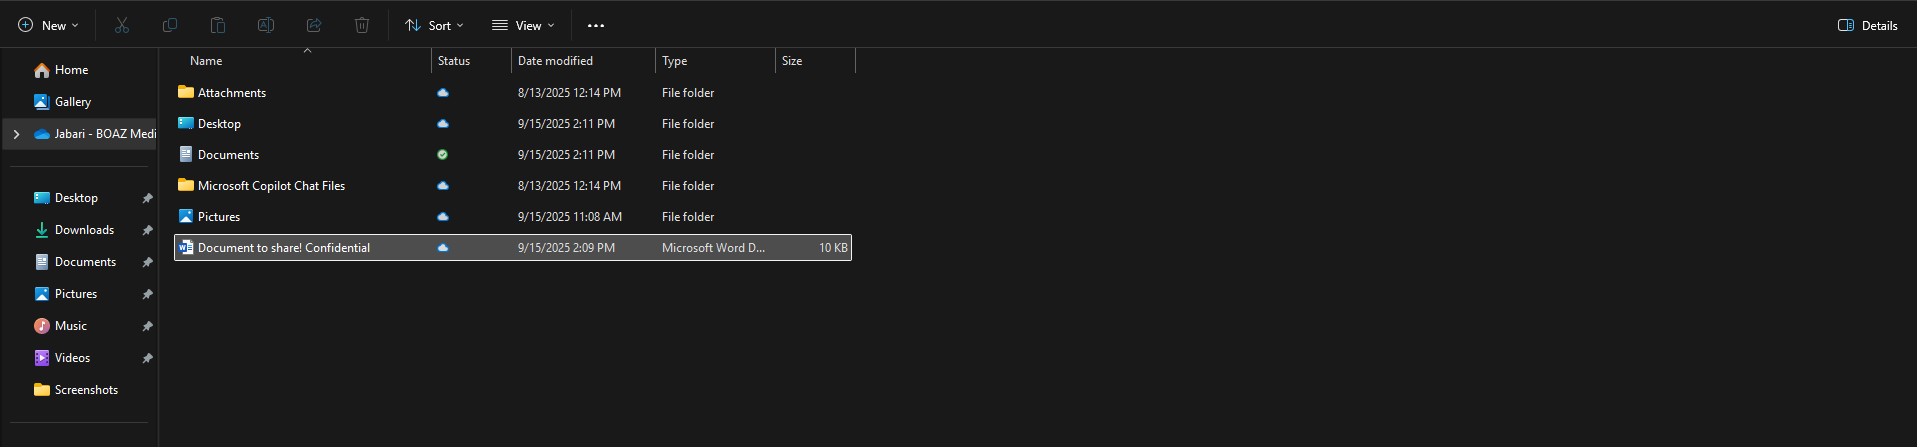Click the Cut scissors icon
1917x447 pixels.
point(122,25)
